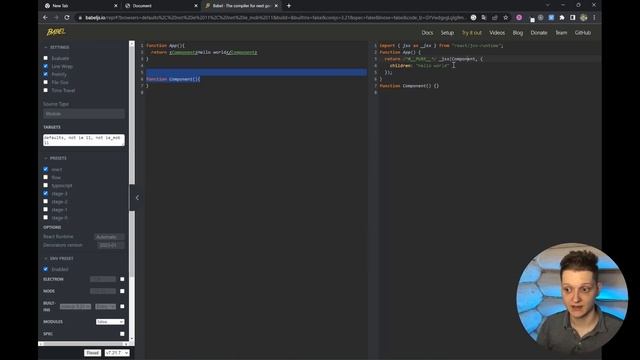640x360 pixels.
Task: Check the stage-2 preset
Action: pyautogui.click(x=45, y=201)
